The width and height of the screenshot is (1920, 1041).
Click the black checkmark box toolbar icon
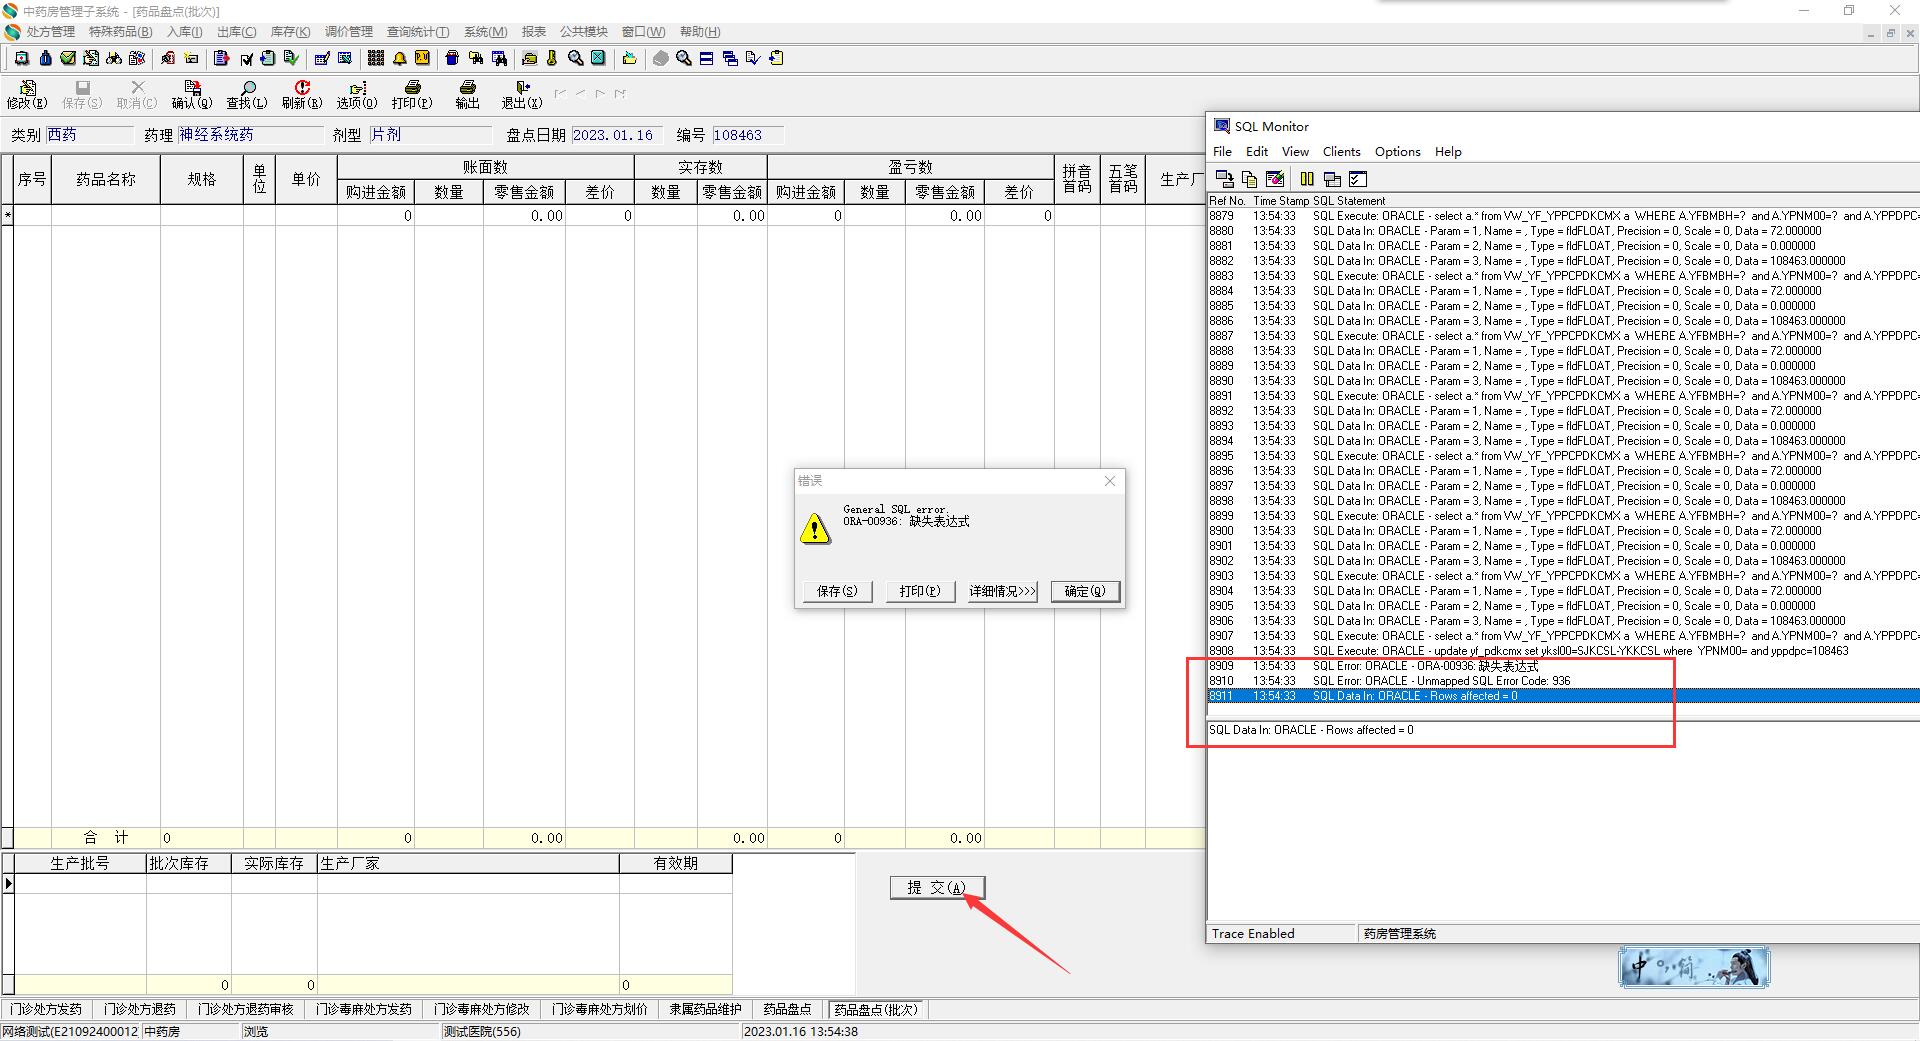[246, 58]
